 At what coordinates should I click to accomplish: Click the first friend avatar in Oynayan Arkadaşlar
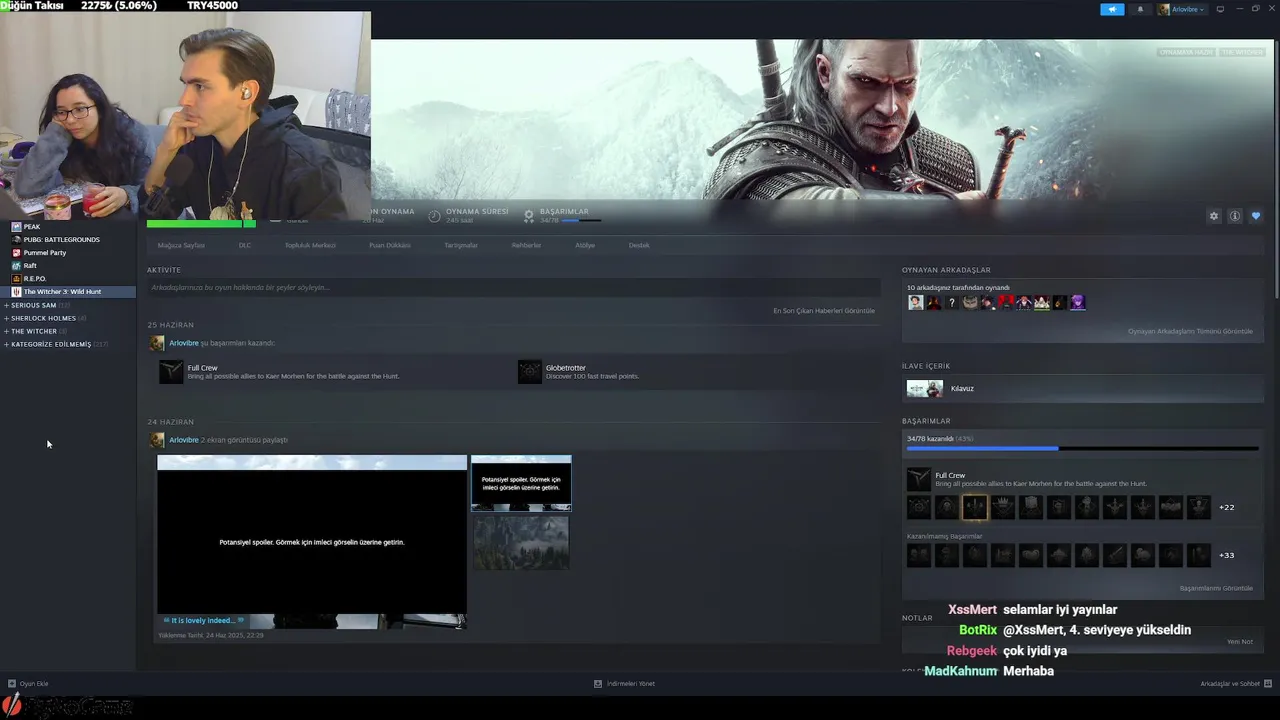[915, 303]
